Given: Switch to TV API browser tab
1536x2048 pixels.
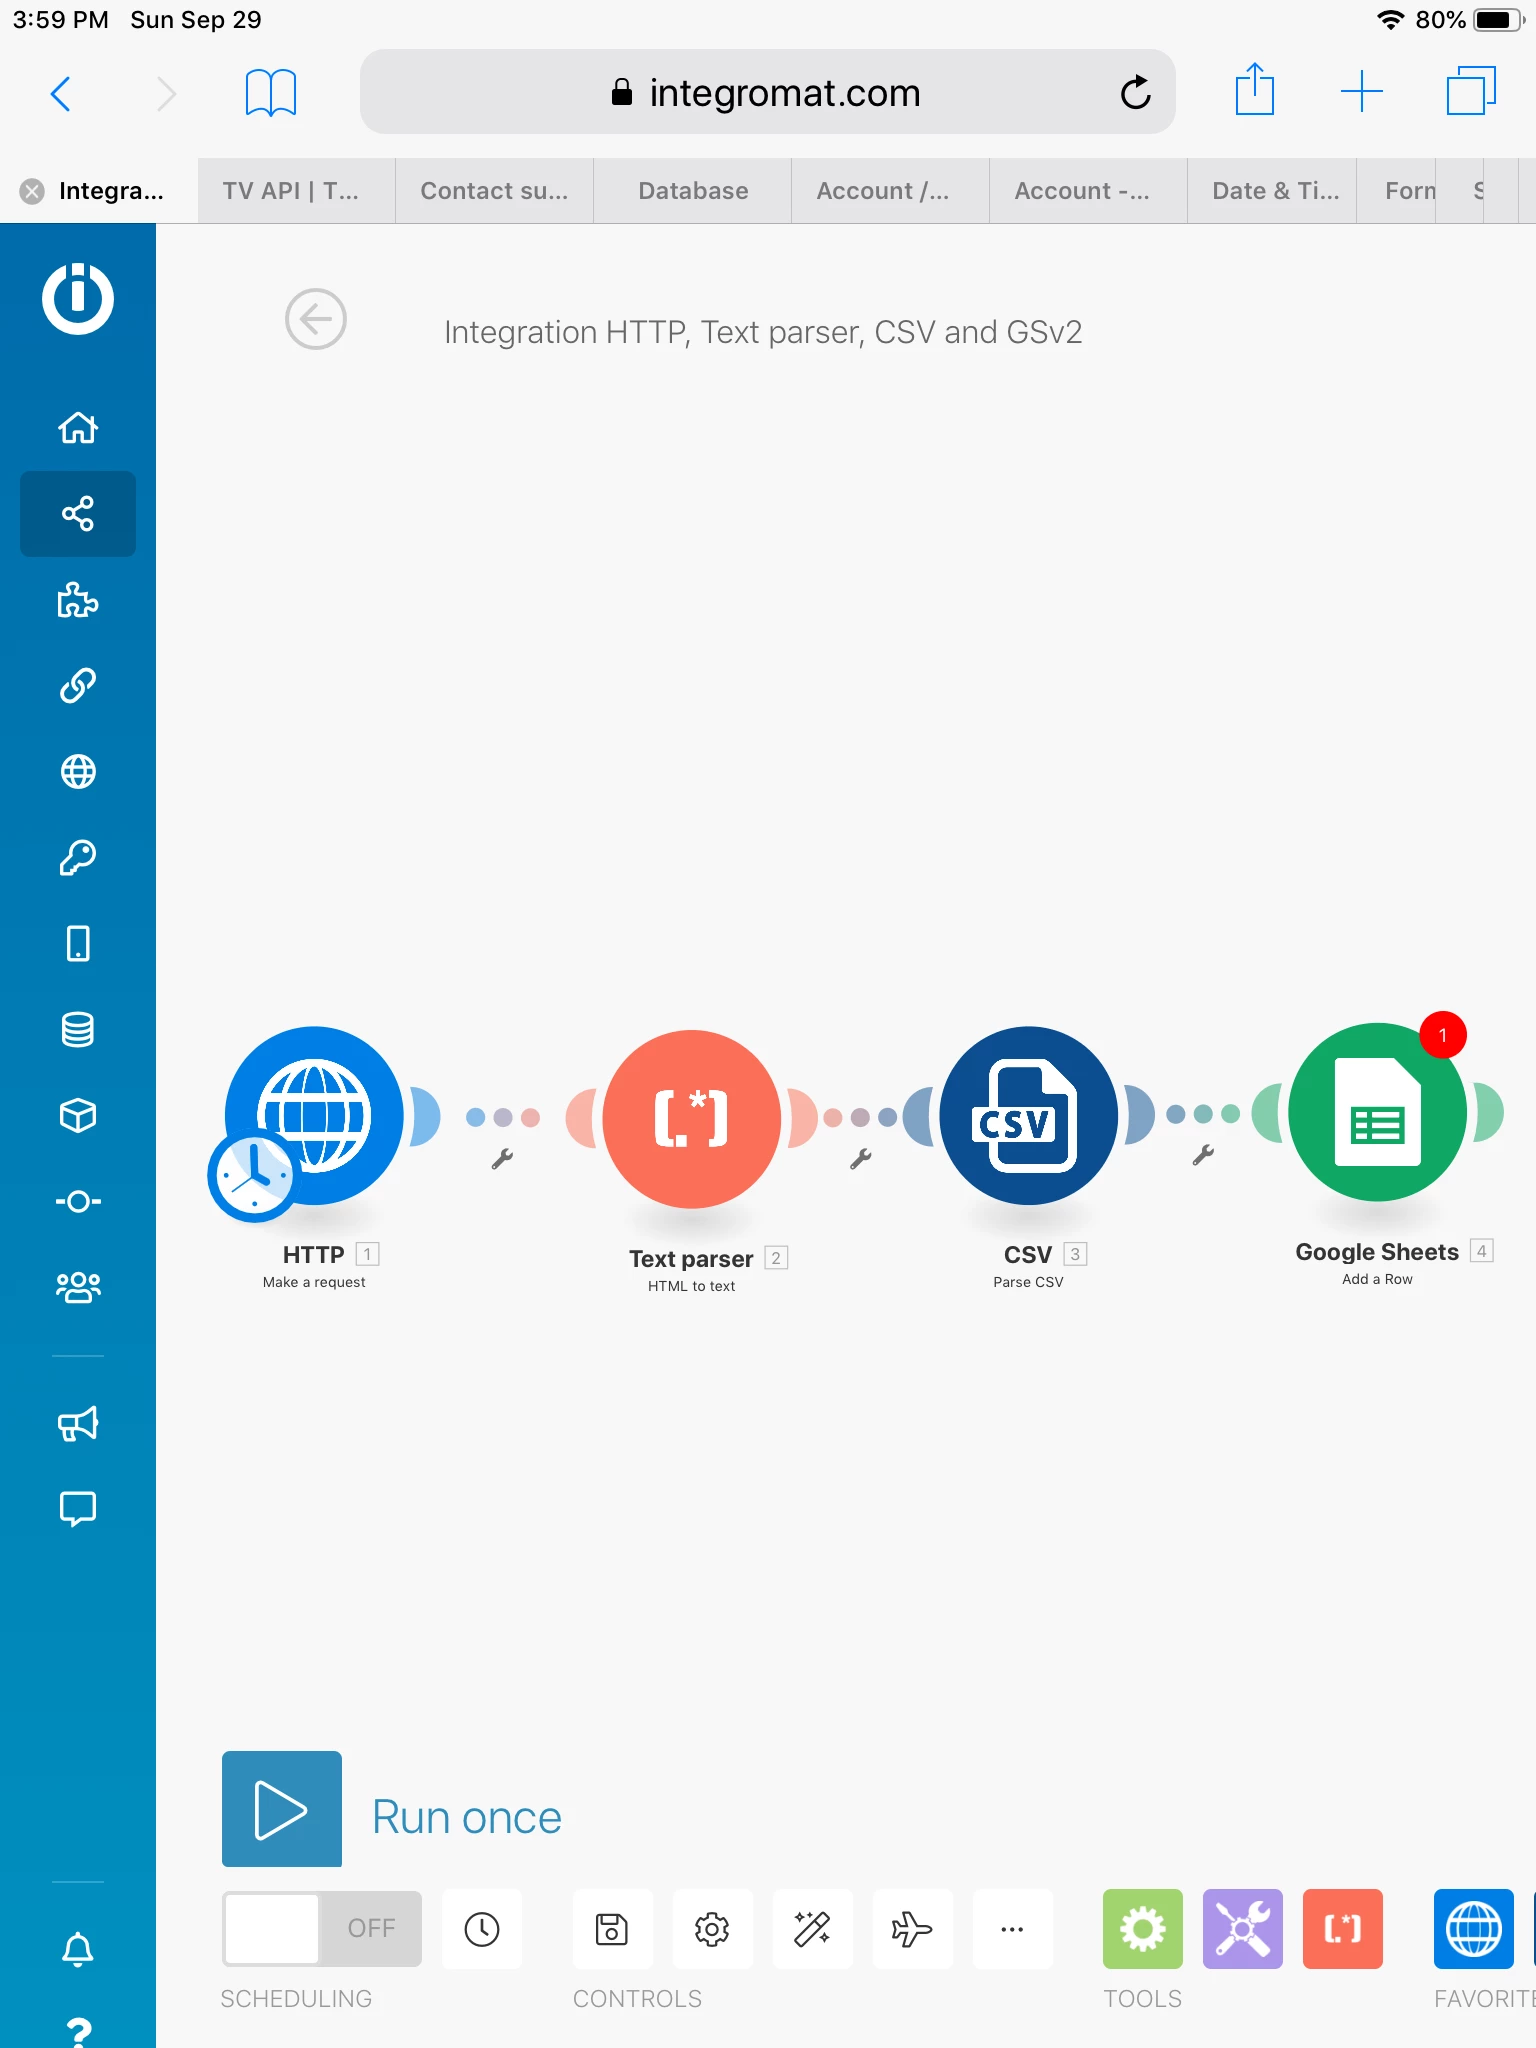Looking at the screenshot, I should click(296, 191).
